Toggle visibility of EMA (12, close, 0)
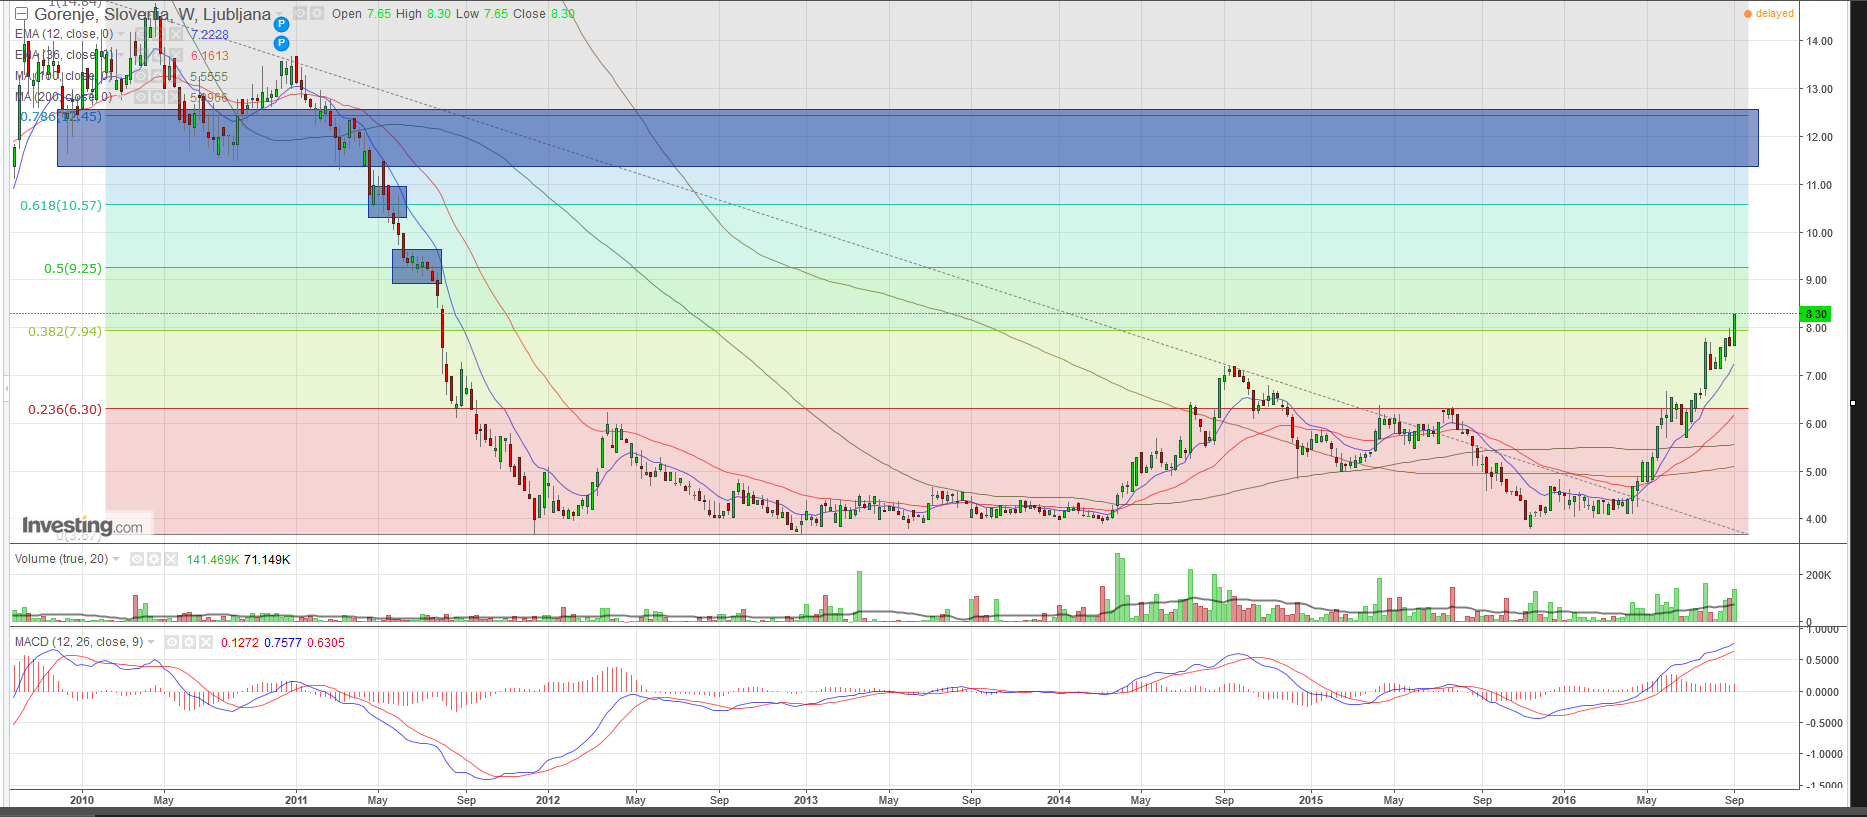Image resolution: width=1867 pixels, height=817 pixels. point(141,34)
